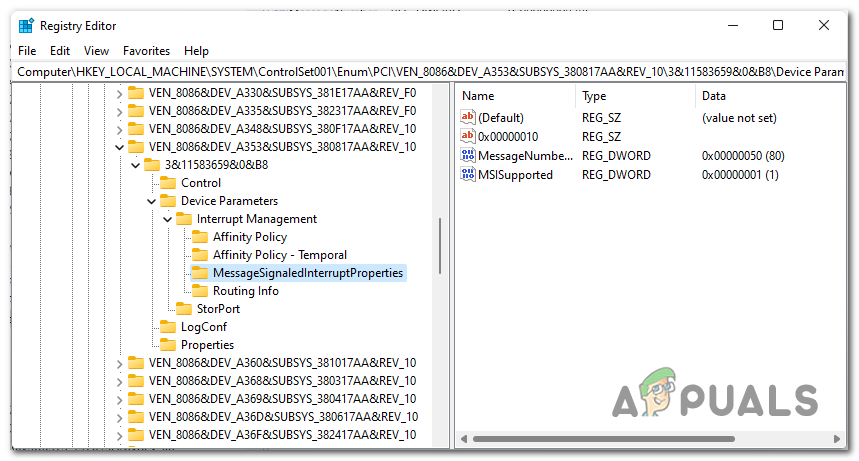Image resolution: width=859 pixels, height=461 pixels.
Task: Collapse the Interrupt Management key
Action: tap(168, 220)
